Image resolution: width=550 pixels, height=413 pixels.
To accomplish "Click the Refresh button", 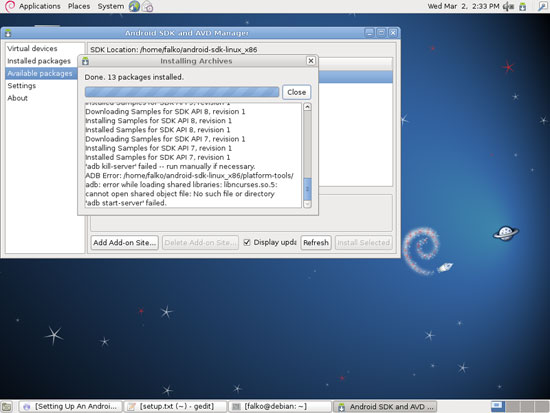I will (x=316, y=242).
